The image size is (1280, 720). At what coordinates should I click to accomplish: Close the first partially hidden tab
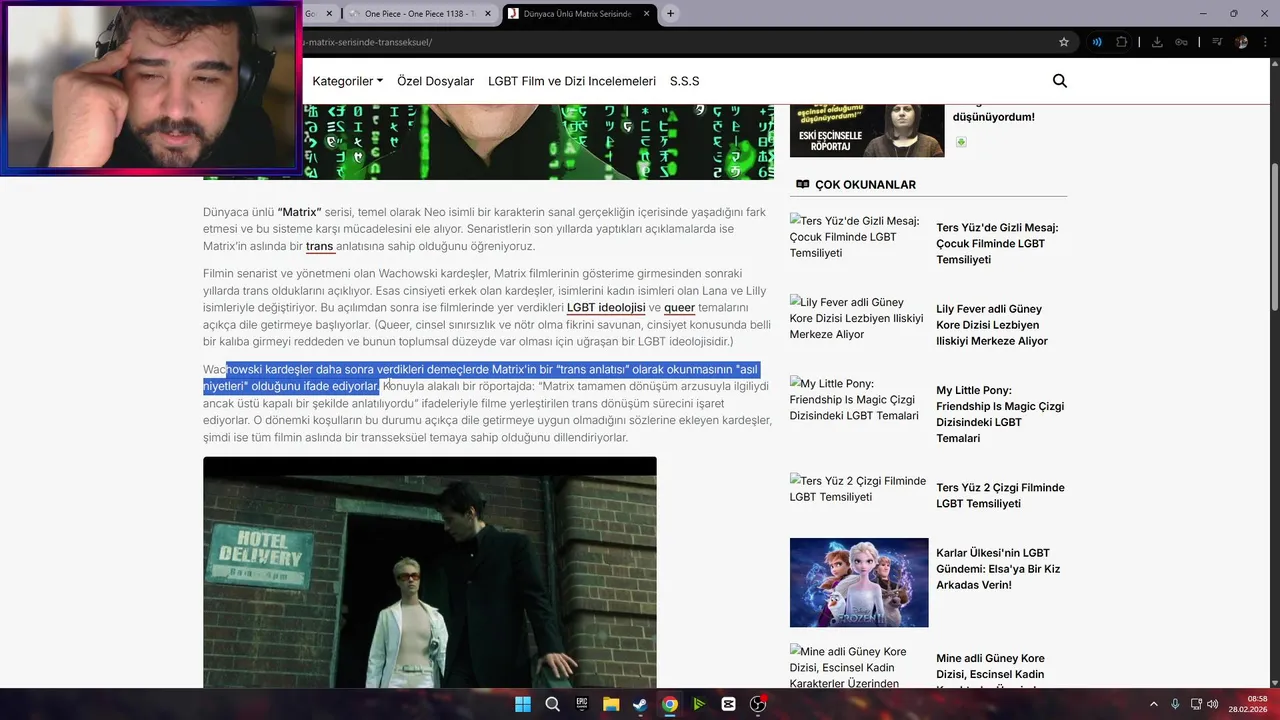[x=329, y=14]
